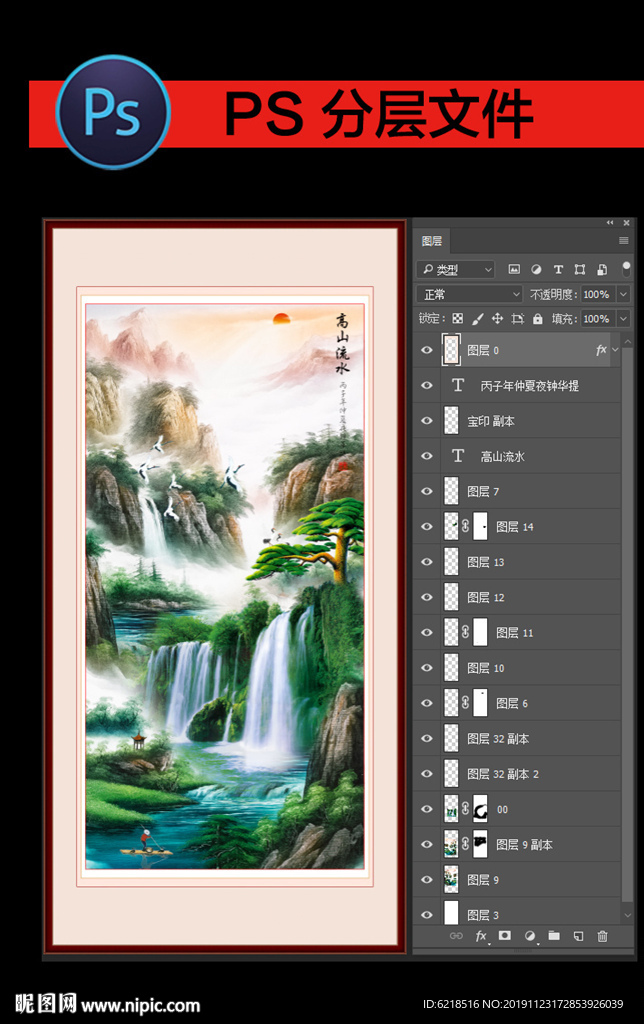The image size is (644, 1024).
Task: Create new fill or adjustment layer icon
Action: pos(530,936)
